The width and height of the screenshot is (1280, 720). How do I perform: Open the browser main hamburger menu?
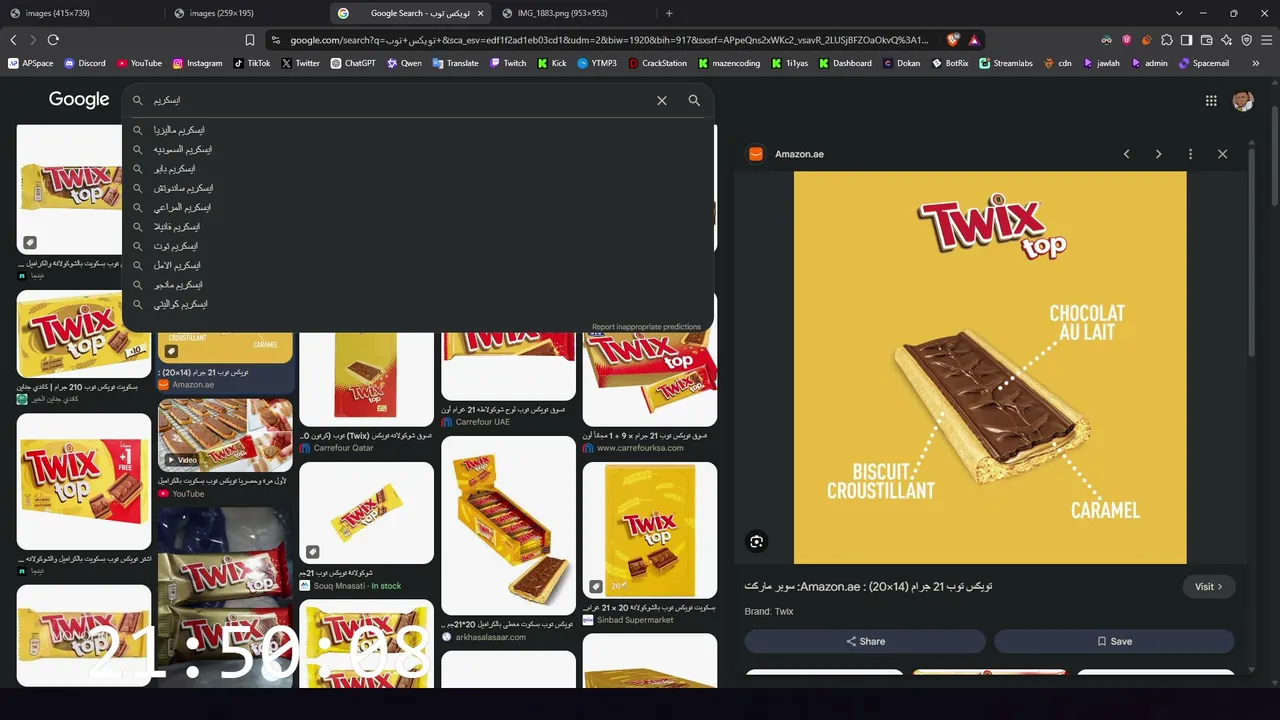click(x=1266, y=40)
